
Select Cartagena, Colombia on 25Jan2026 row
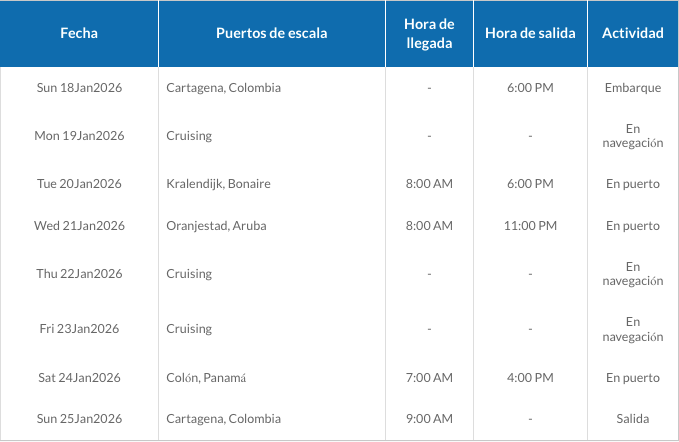(x=223, y=419)
